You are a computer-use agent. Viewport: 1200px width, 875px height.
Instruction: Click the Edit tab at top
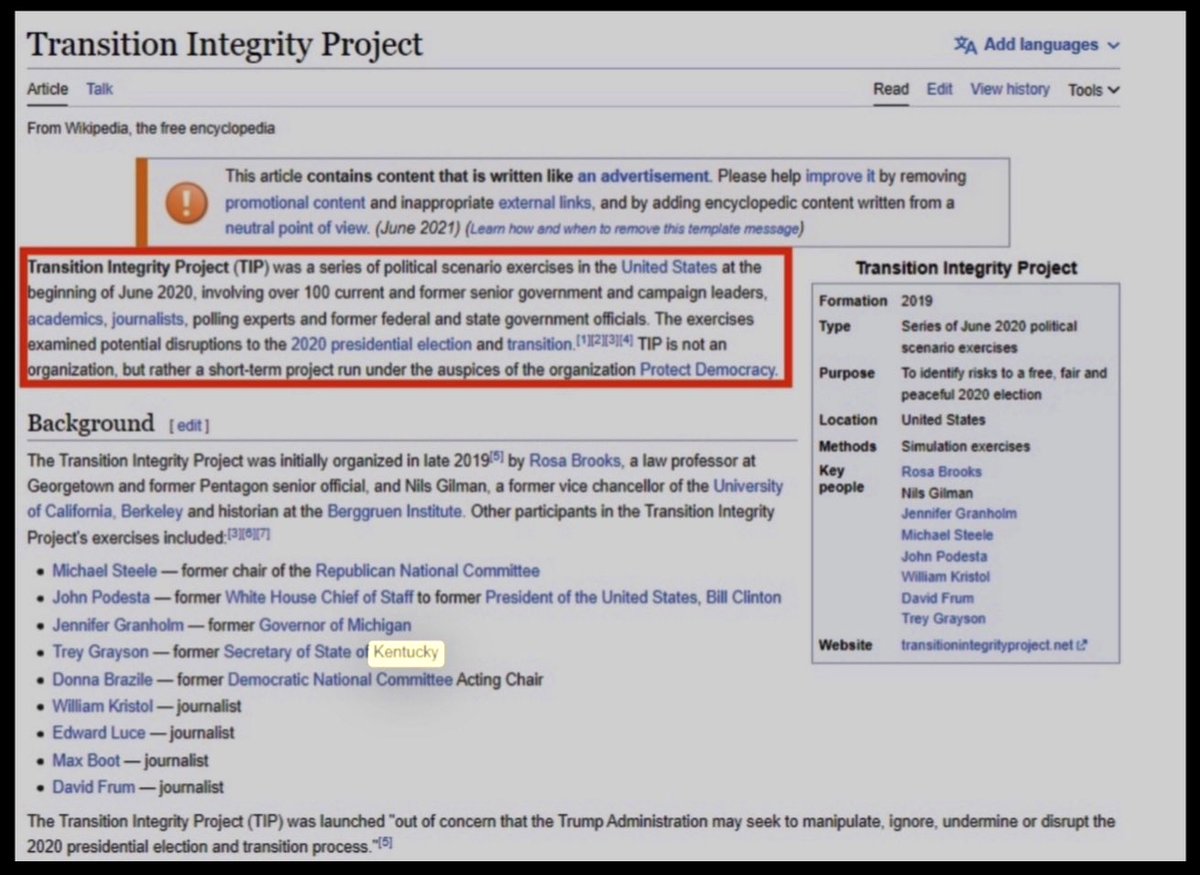click(939, 89)
